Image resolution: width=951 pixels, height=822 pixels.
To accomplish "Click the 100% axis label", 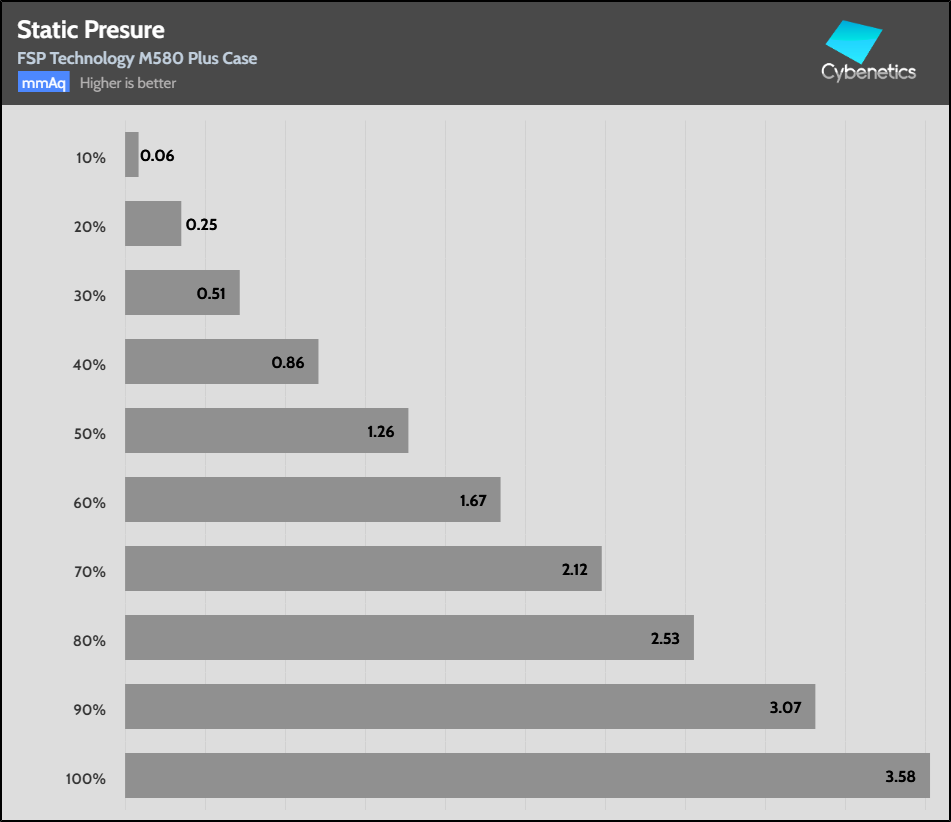I will [x=87, y=779].
